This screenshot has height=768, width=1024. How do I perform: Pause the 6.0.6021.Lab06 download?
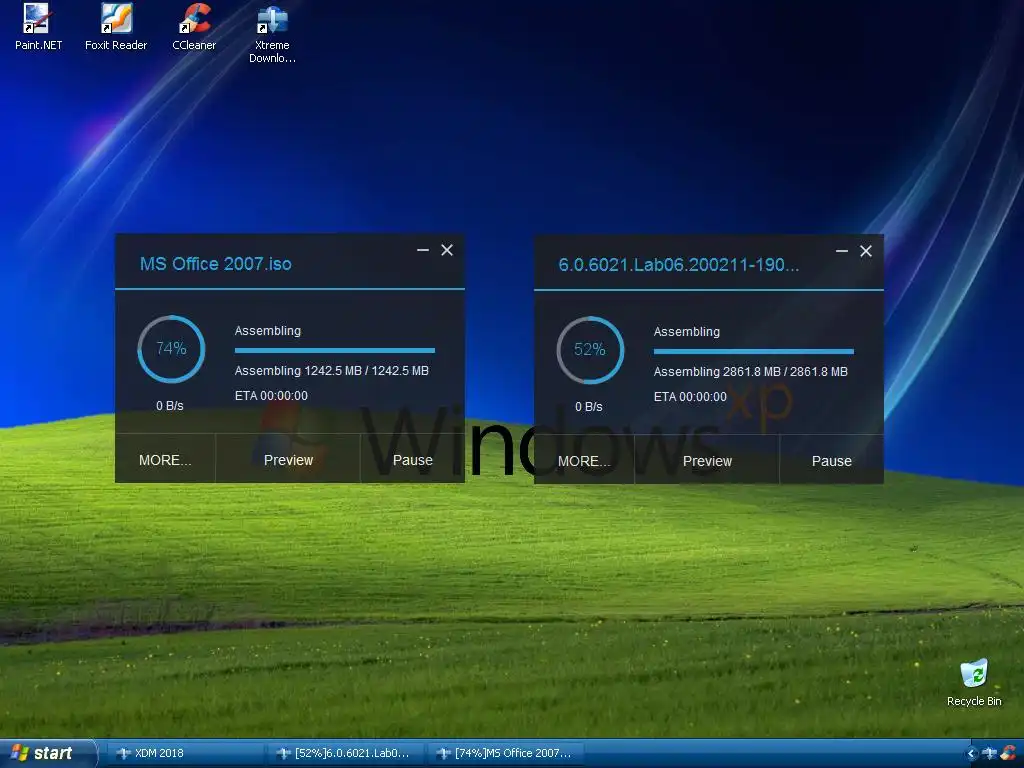pyautogui.click(x=831, y=461)
